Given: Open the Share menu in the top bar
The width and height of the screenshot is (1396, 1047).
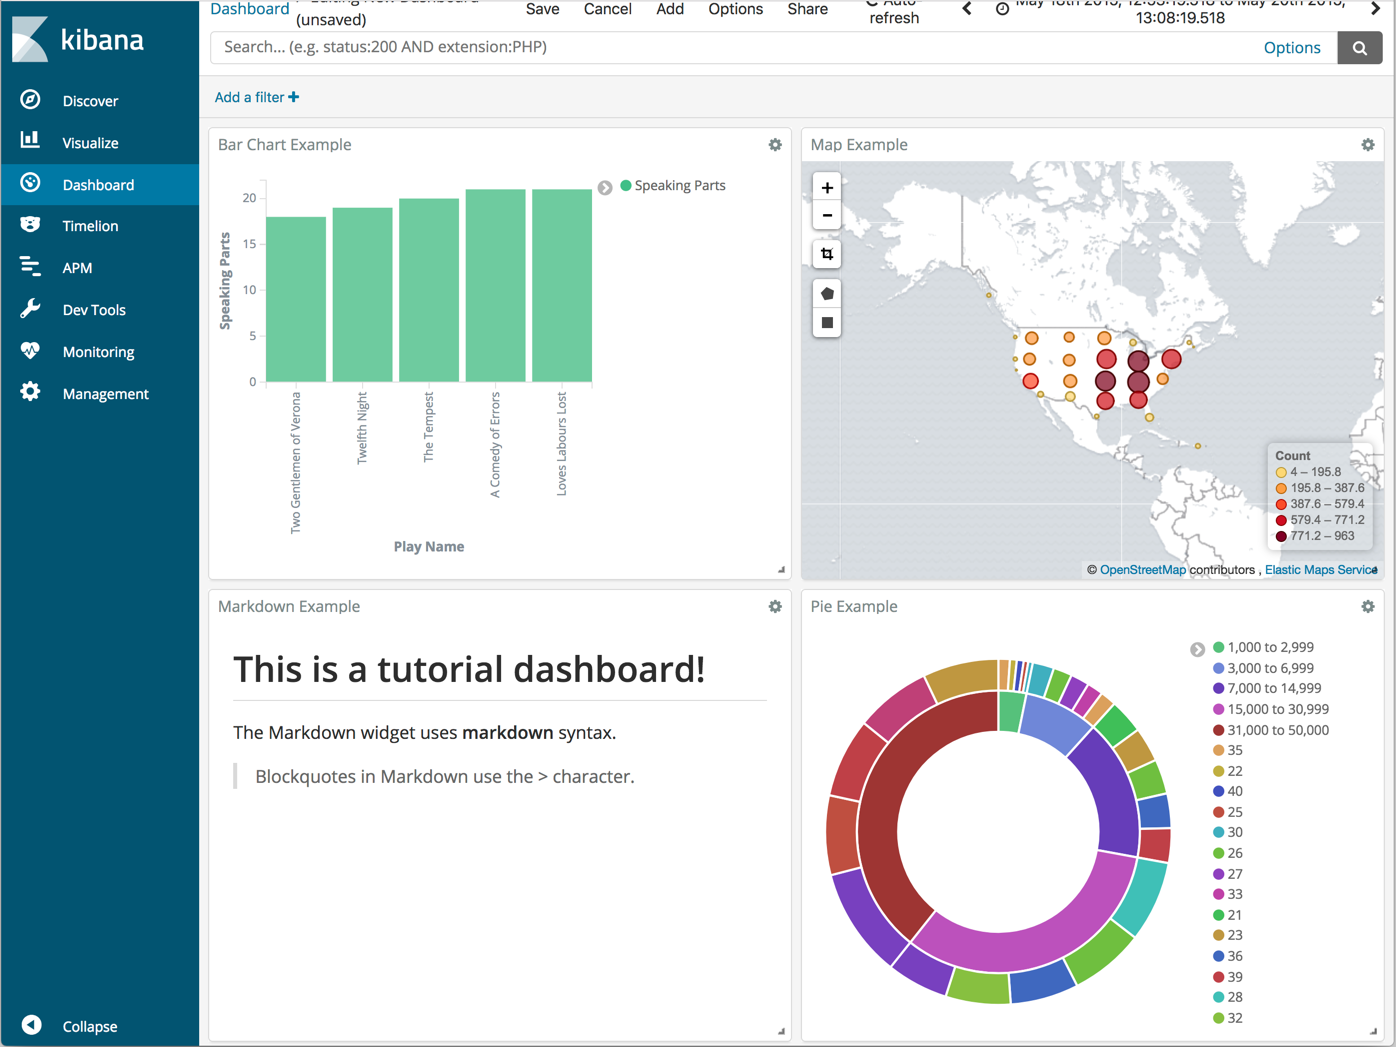Looking at the screenshot, I should coord(807,9).
